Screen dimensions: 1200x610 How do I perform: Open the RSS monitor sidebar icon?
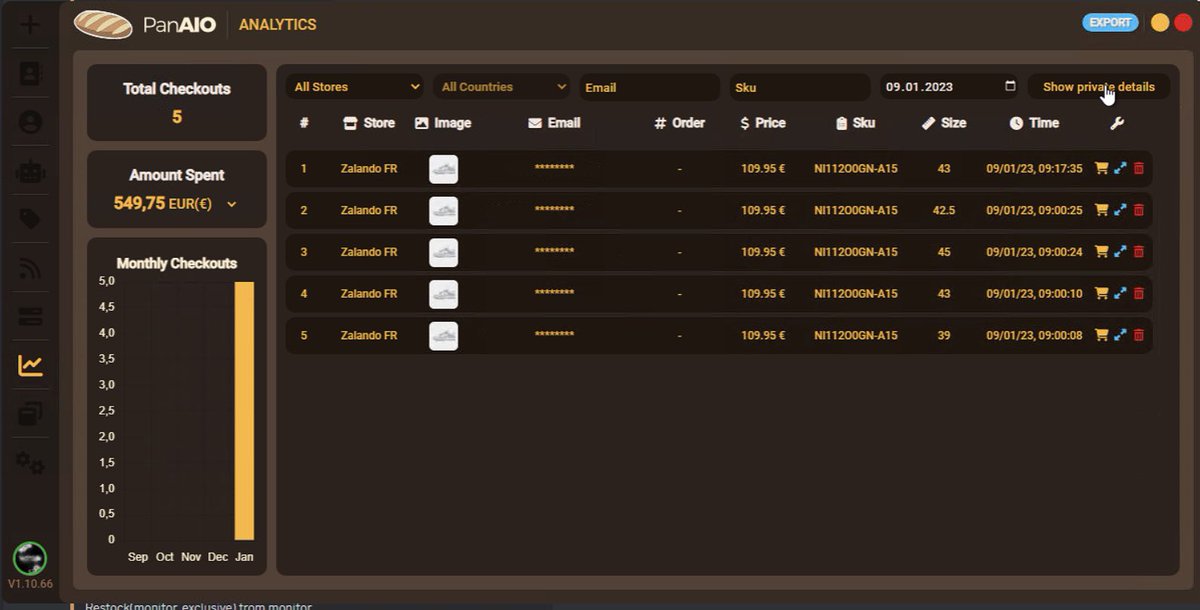click(x=31, y=268)
